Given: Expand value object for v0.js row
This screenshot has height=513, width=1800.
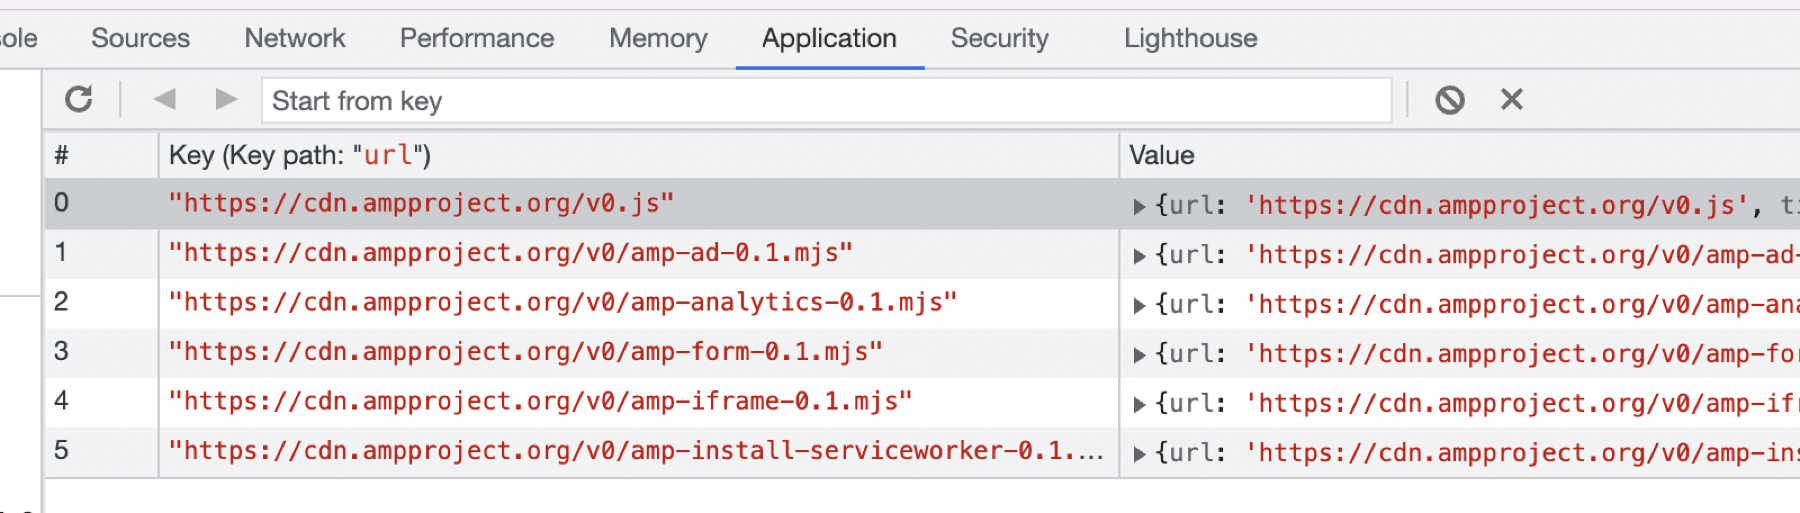Looking at the screenshot, I should 1139,207.
